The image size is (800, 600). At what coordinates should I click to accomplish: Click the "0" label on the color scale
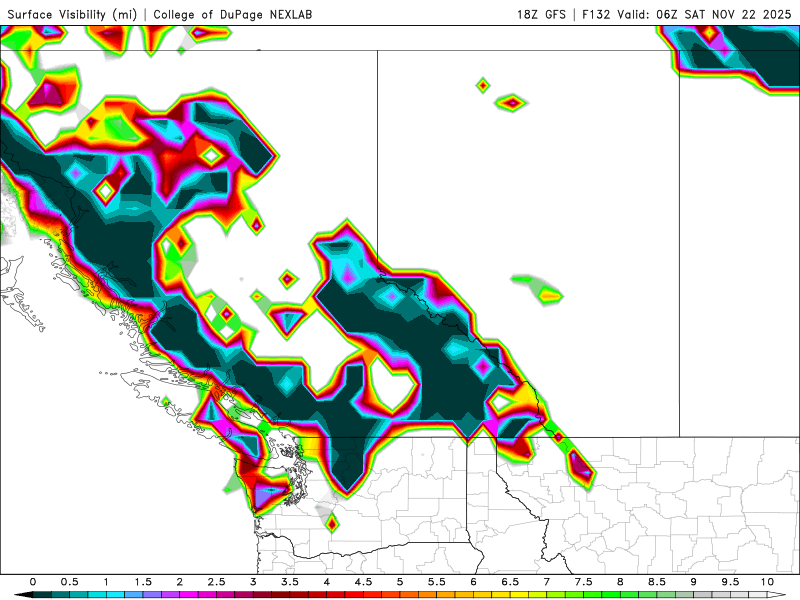33,582
